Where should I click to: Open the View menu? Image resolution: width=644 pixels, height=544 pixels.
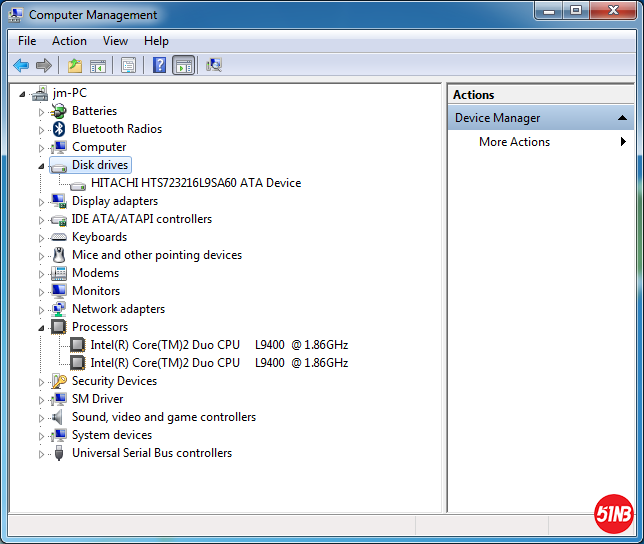click(115, 41)
